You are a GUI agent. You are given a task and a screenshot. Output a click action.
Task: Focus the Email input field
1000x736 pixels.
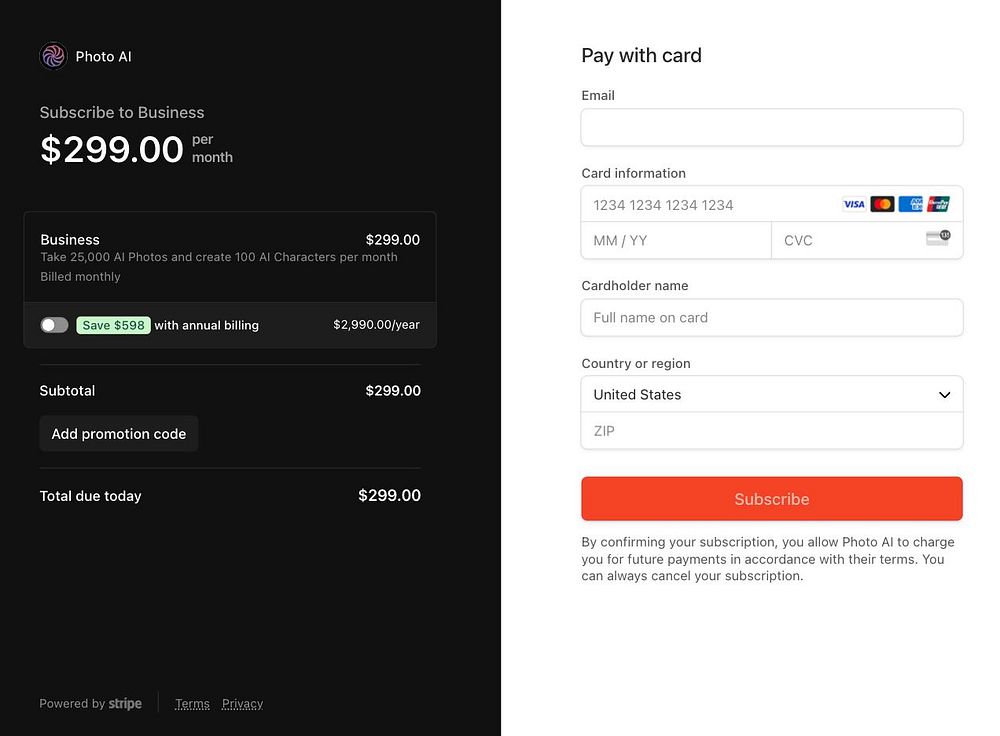pos(772,128)
